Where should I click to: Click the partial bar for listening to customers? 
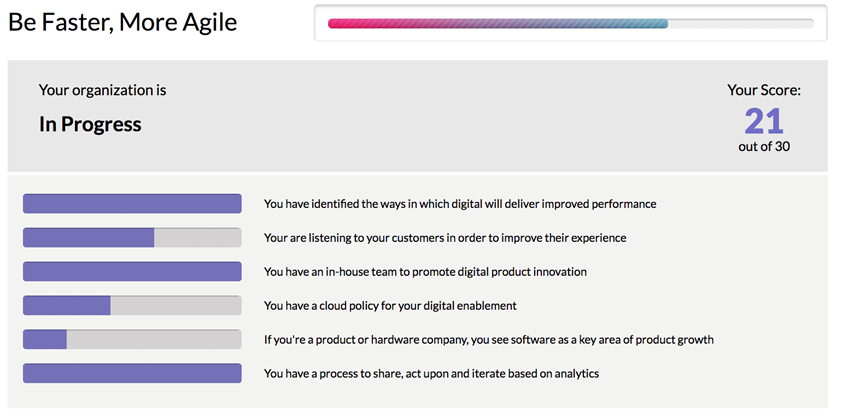(132, 238)
